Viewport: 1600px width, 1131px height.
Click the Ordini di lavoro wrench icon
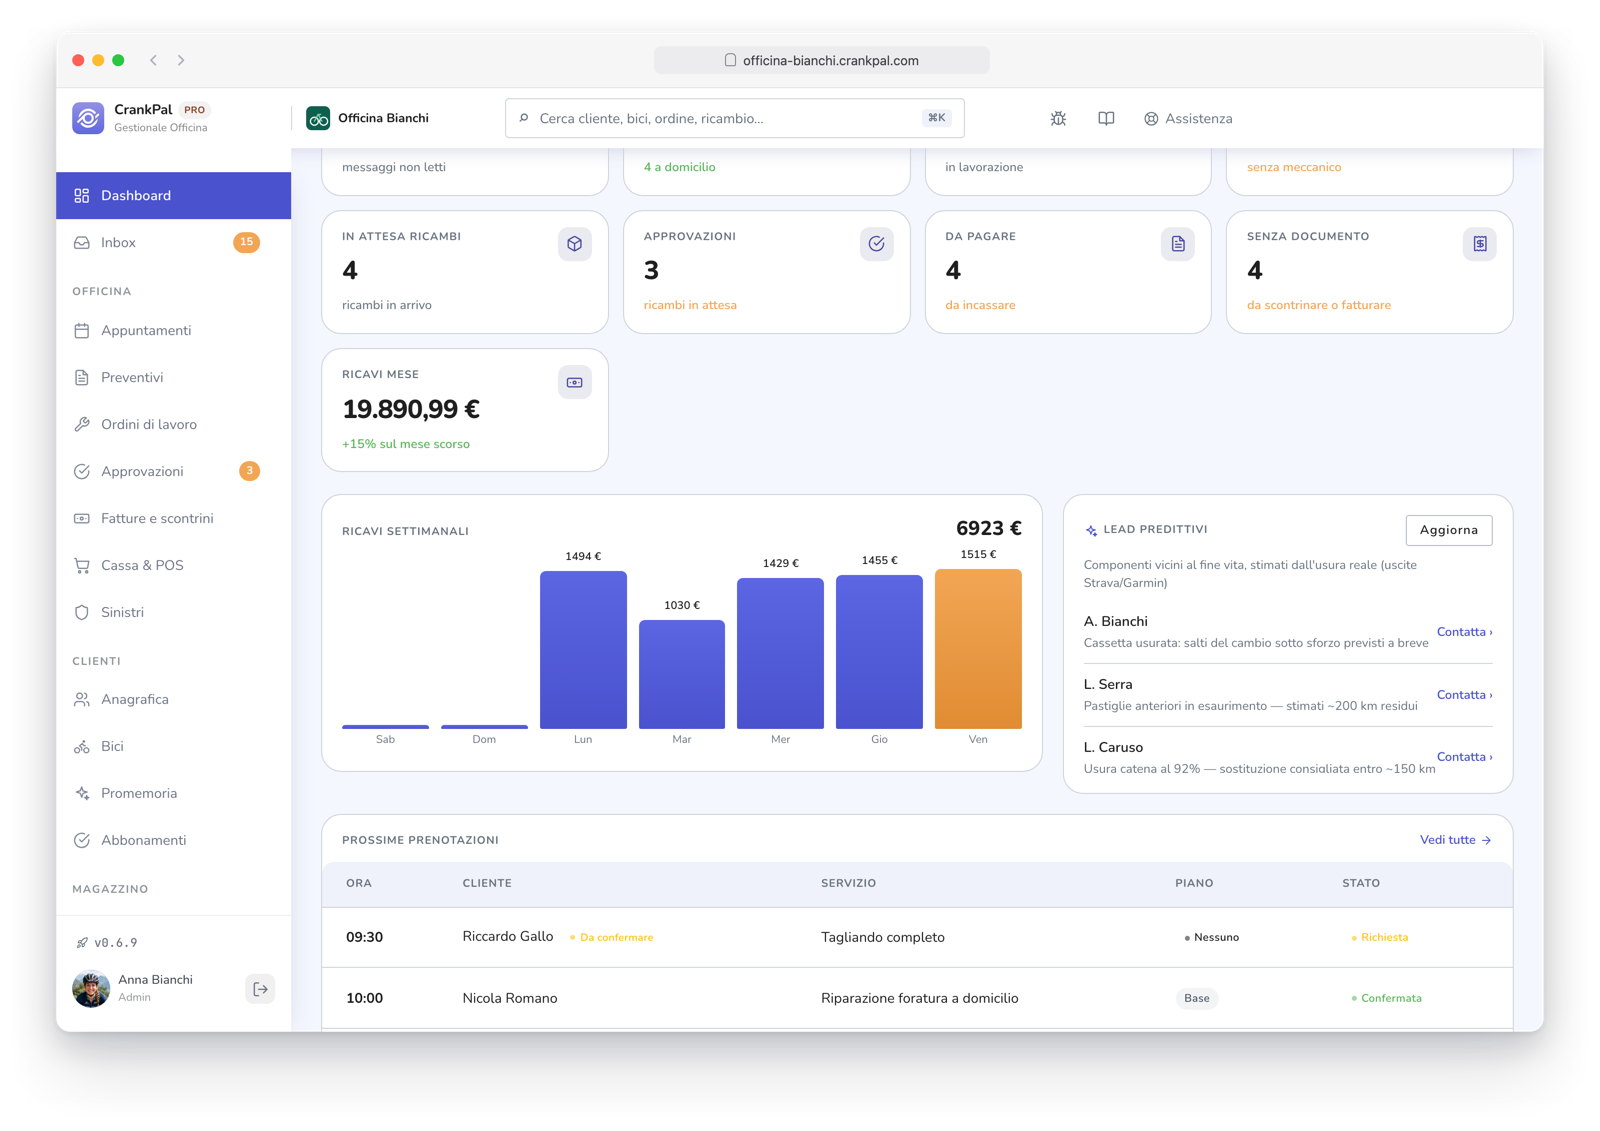[82, 424]
